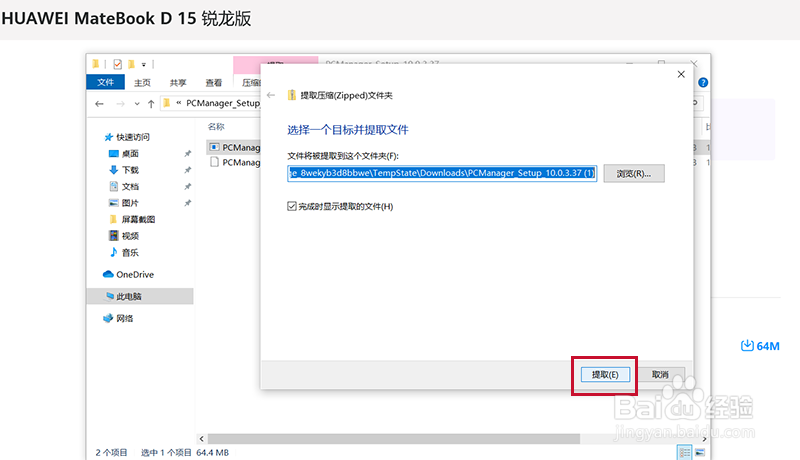Image resolution: width=800 pixels, height=460 pixels.
Task: Click the pin icon next to 下载
Action: [x=188, y=170]
